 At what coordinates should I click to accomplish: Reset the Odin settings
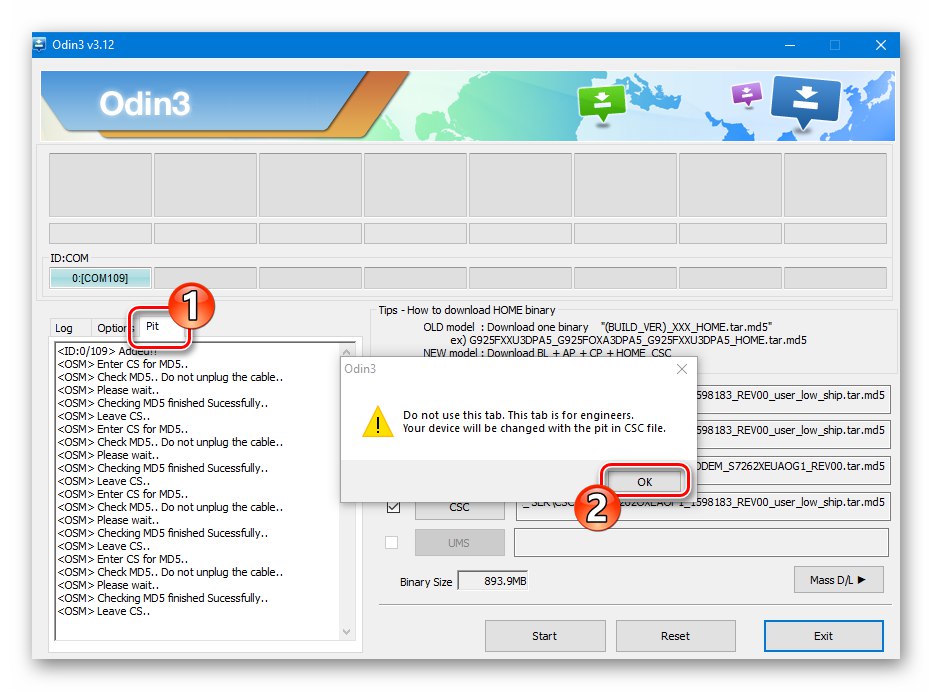tap(675, 636)
